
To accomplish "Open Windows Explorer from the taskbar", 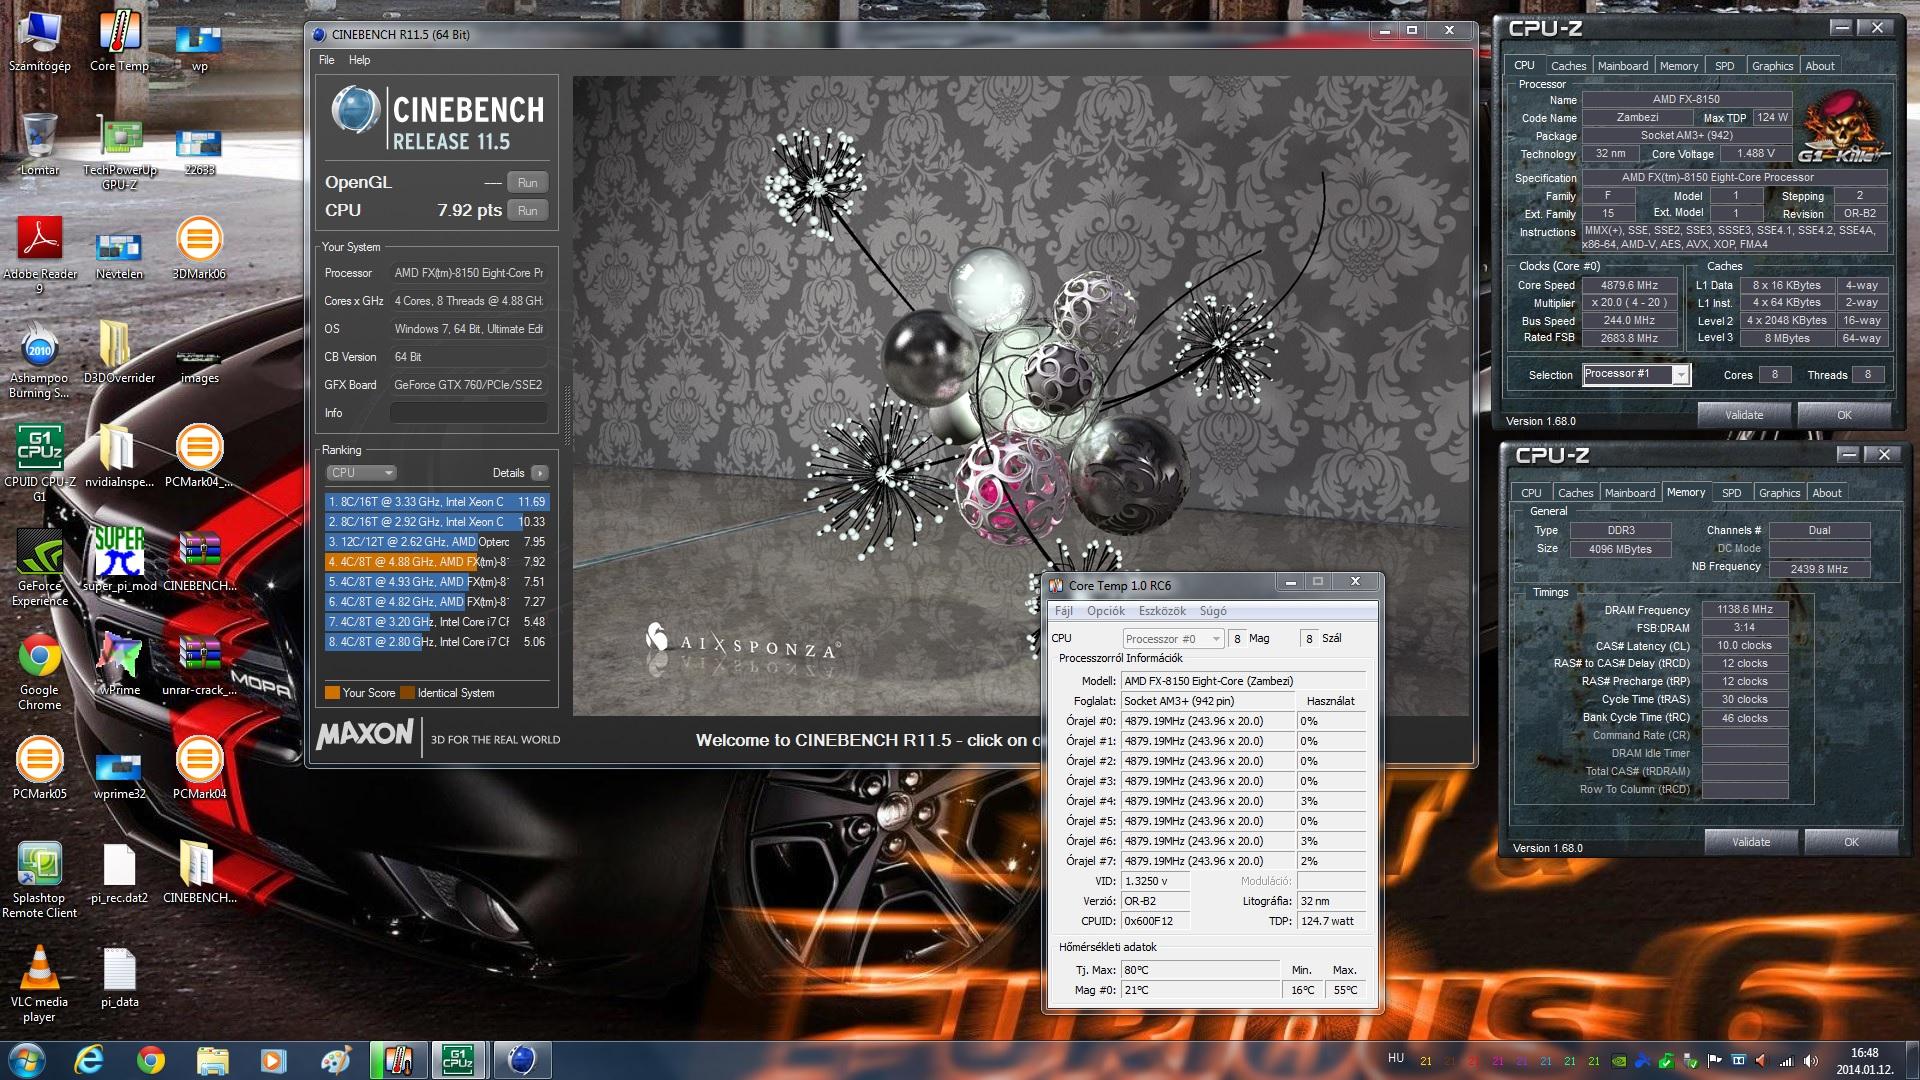I will coord(212,1059).
